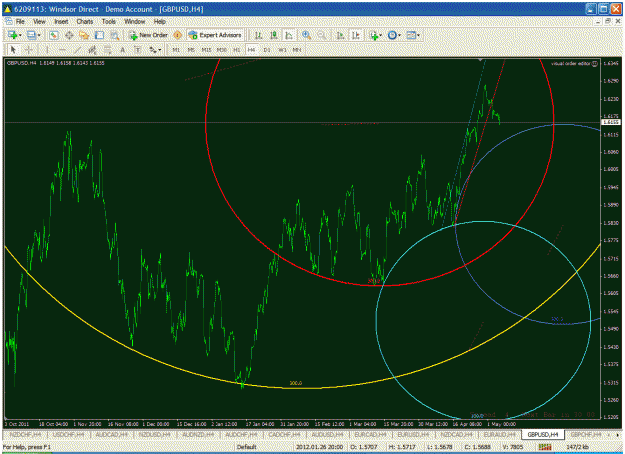Viewport: 625px width, 454px height.
Task: Open the Charts menu
Action: pyautogui.click(x=85, y=22)
